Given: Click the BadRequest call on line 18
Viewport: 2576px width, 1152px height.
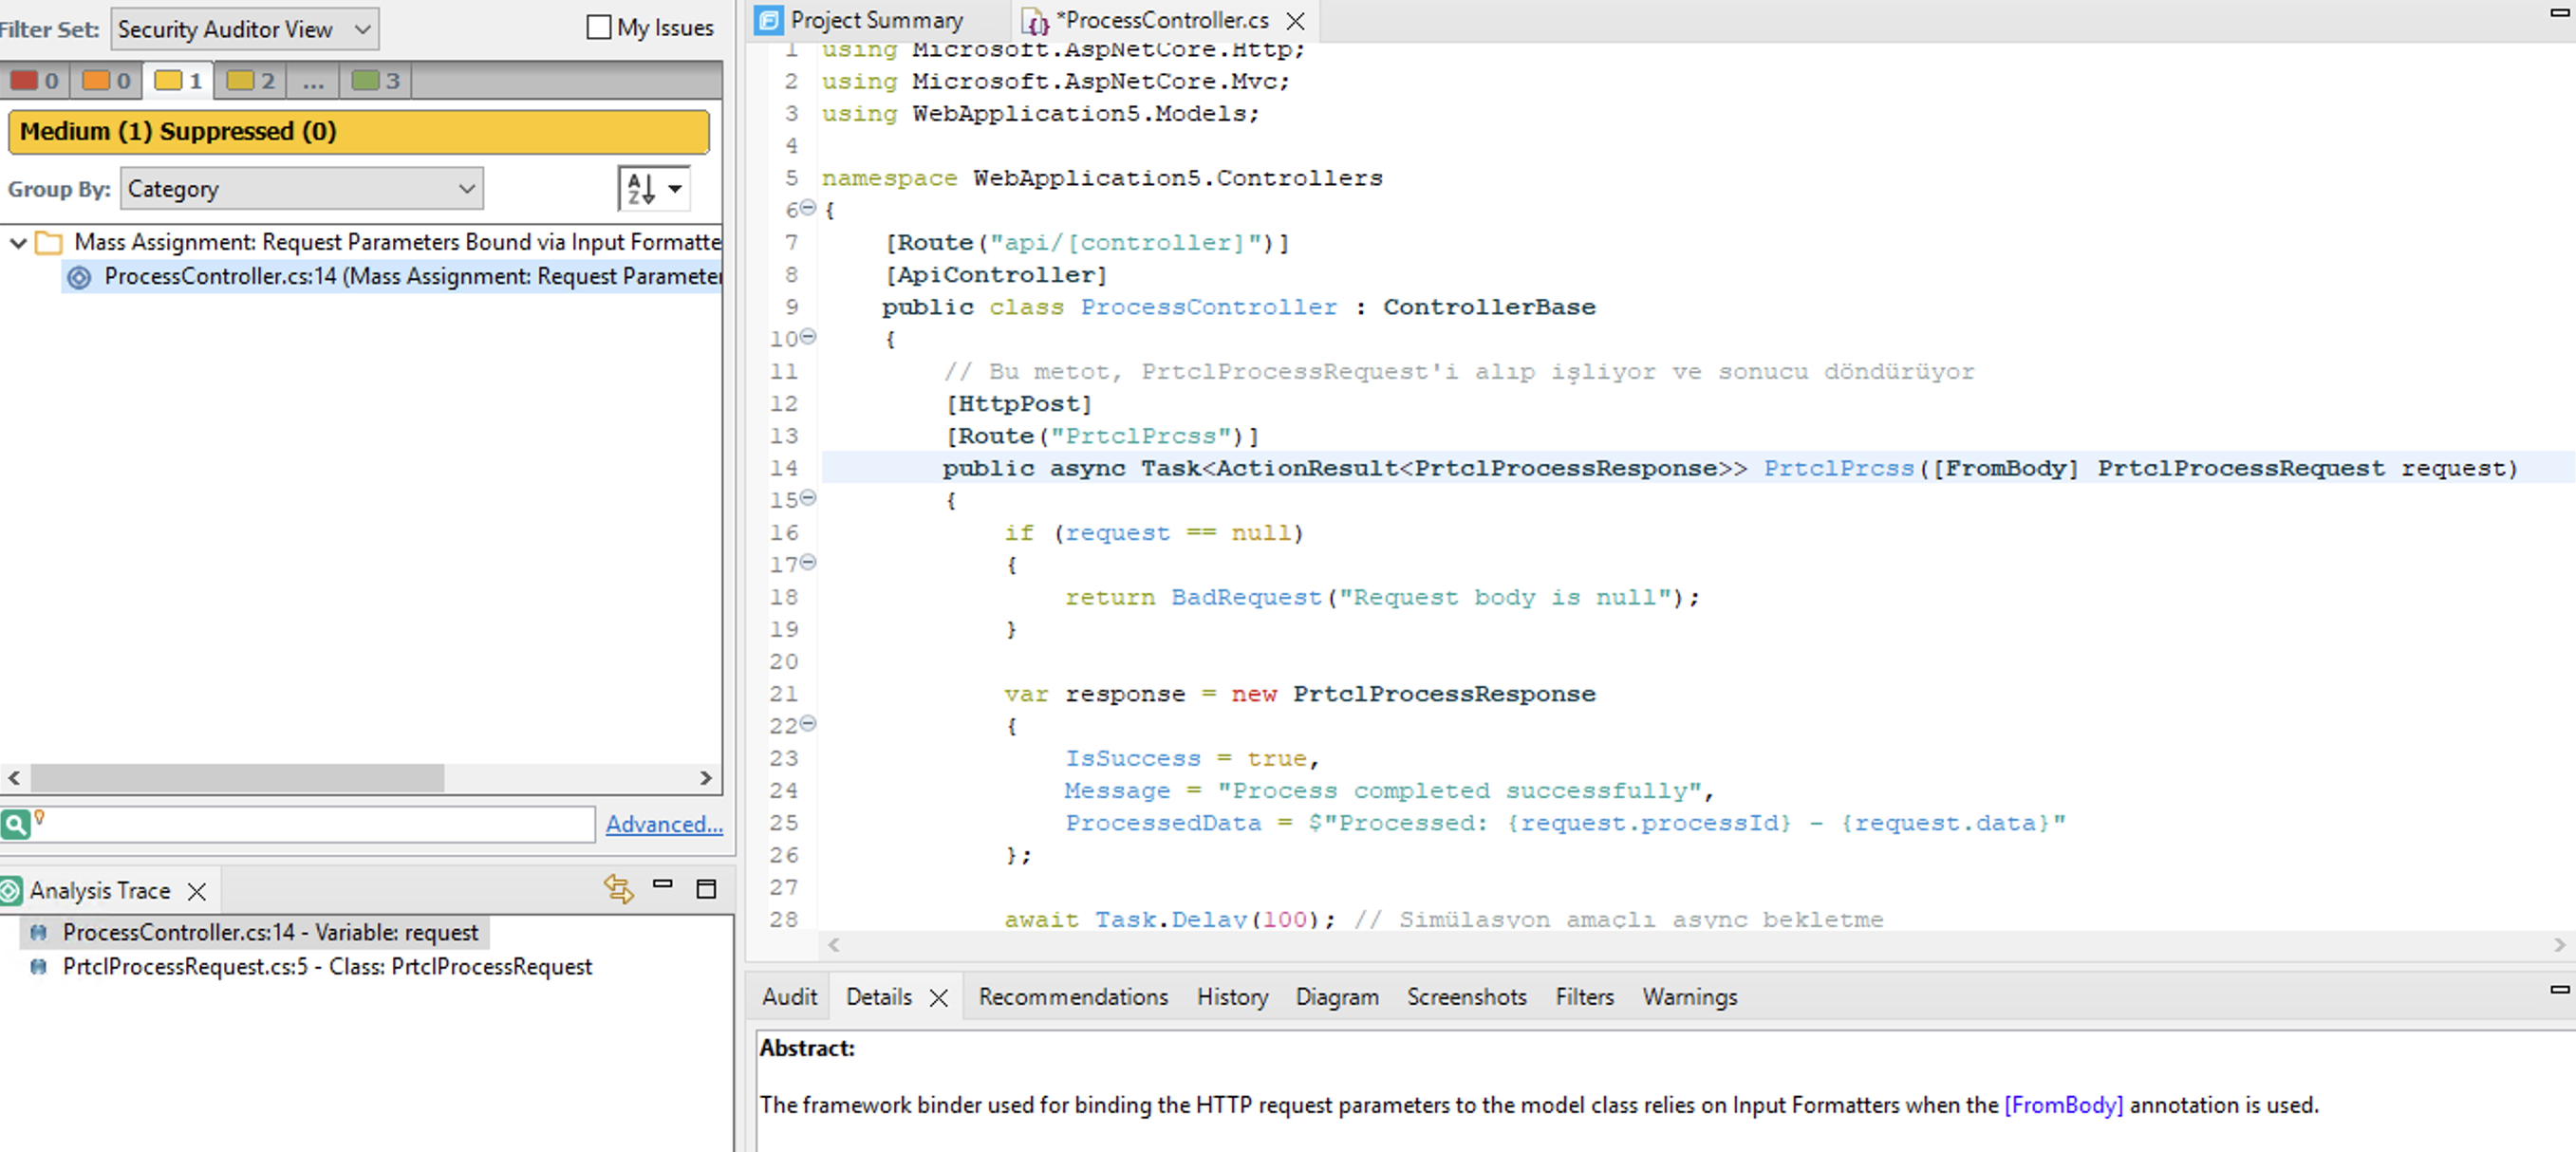Looking at the screenshot, I should click(1246, 597).
